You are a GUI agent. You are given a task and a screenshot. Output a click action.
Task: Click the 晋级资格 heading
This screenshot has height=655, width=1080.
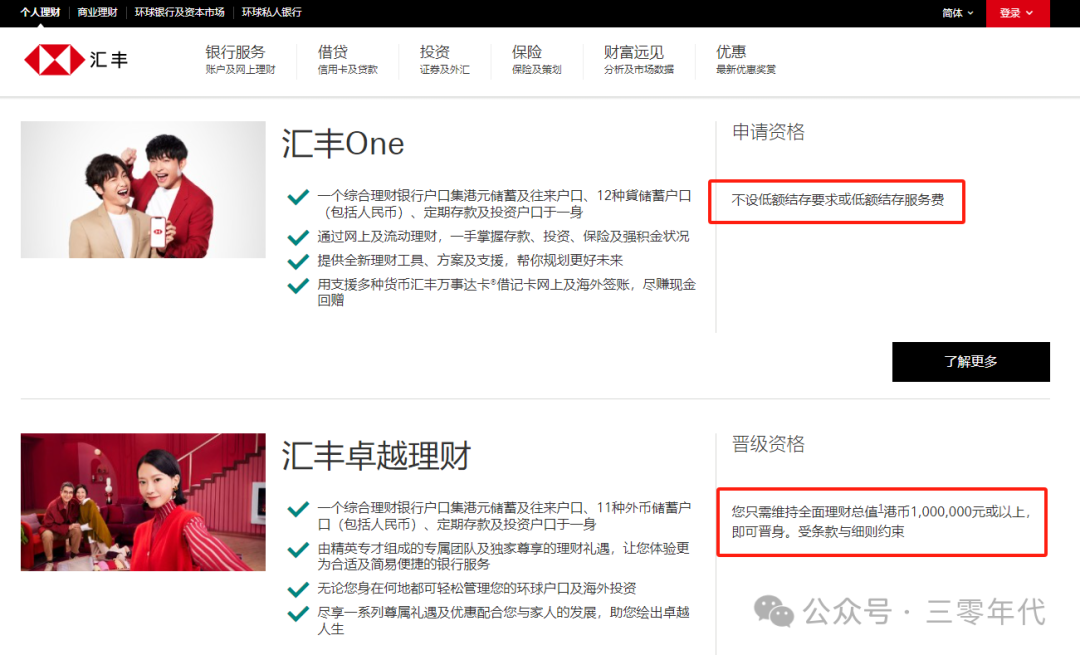click(768, 444)
